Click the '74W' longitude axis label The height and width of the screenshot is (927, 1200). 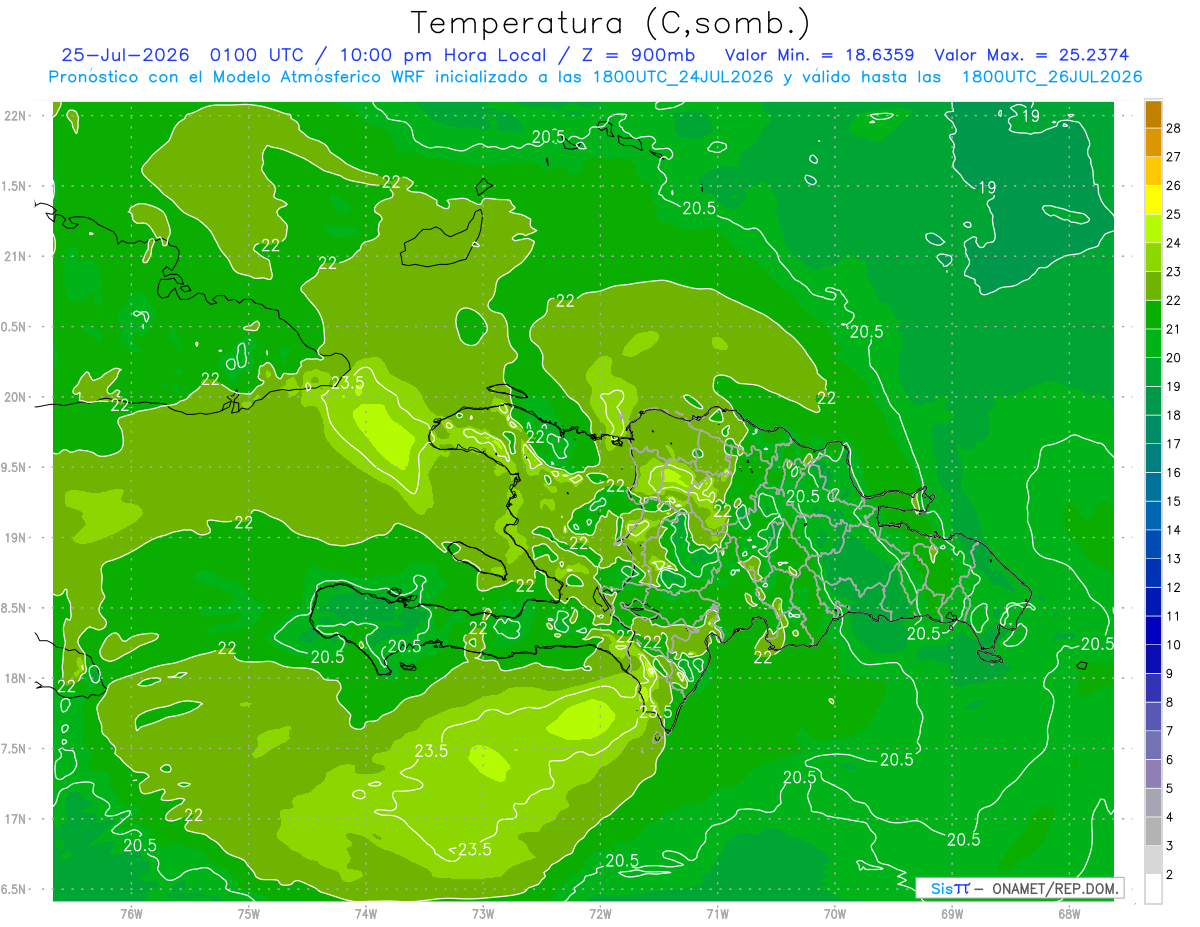[x=365, y=914]
